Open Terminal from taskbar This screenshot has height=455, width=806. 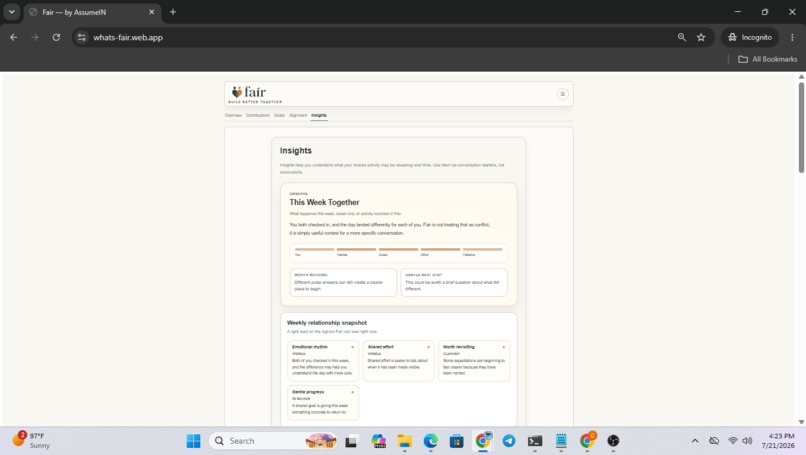click(x=535, y=441)
